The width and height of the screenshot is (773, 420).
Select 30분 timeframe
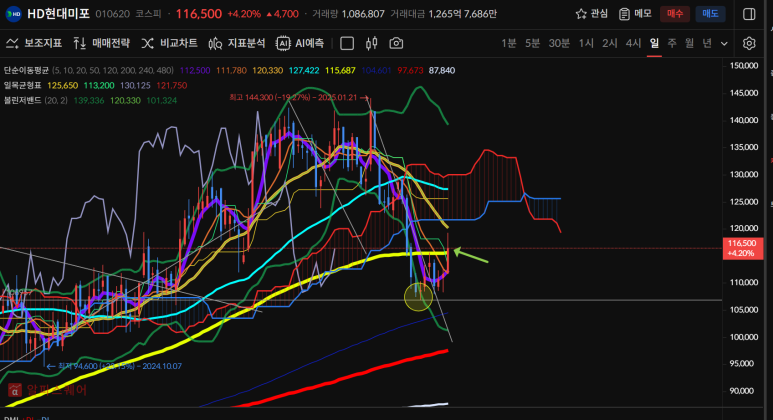click(x=560, y=43)
